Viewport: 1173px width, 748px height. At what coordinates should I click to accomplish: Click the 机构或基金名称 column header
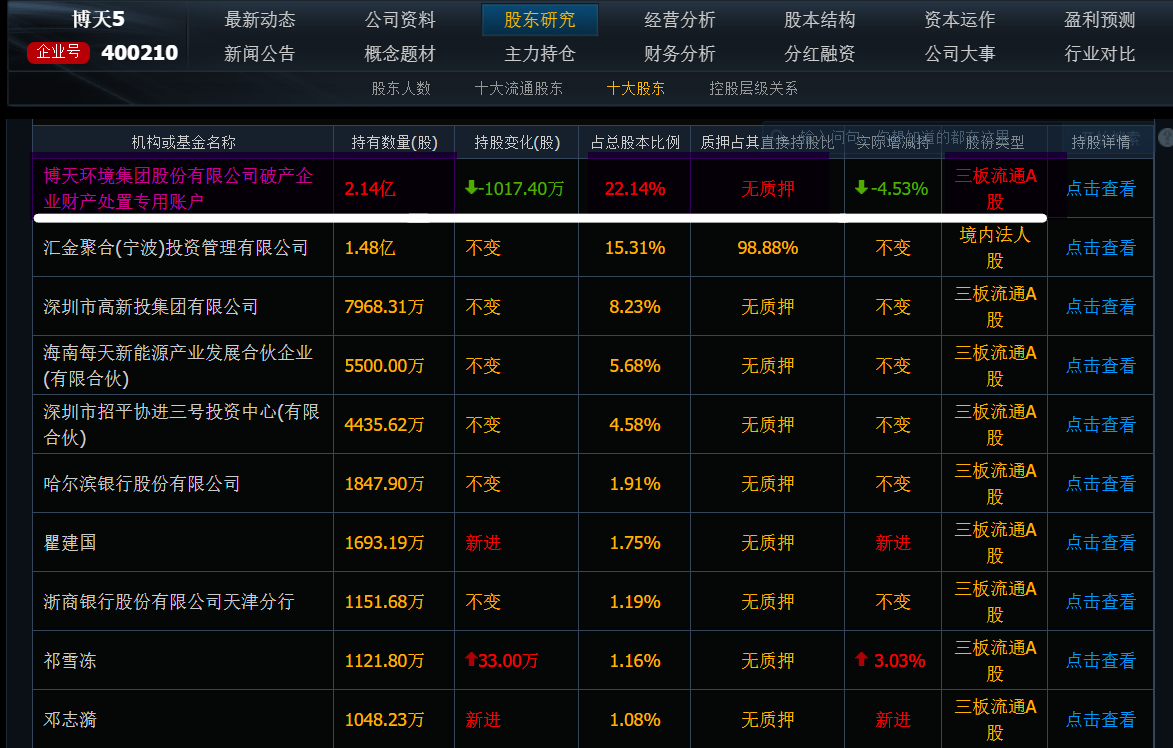tap(183, 142)
